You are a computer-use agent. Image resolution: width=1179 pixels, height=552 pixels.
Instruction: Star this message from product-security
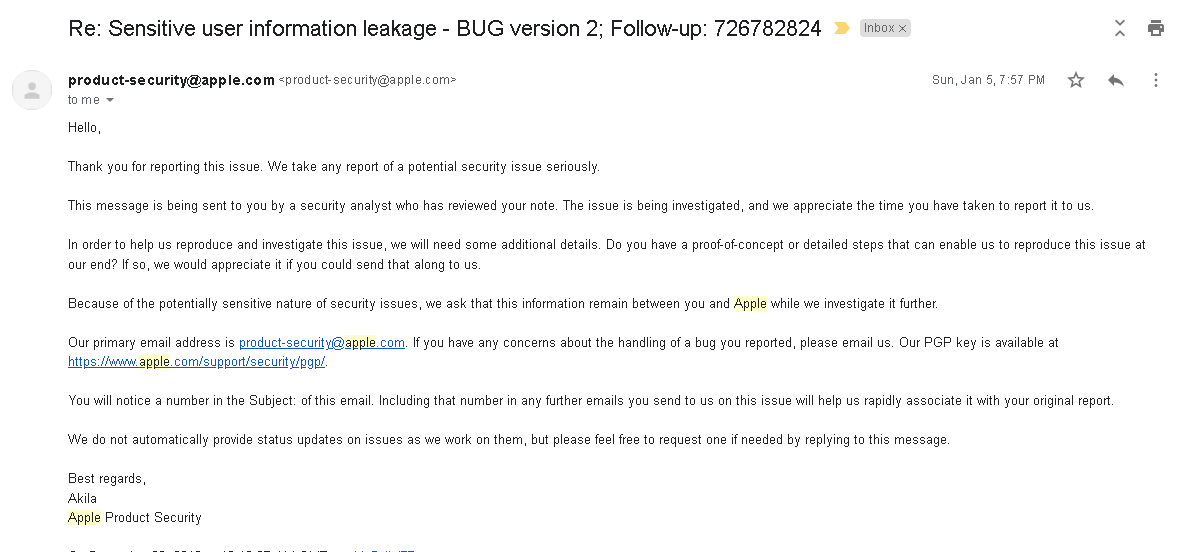[1076, 80]
